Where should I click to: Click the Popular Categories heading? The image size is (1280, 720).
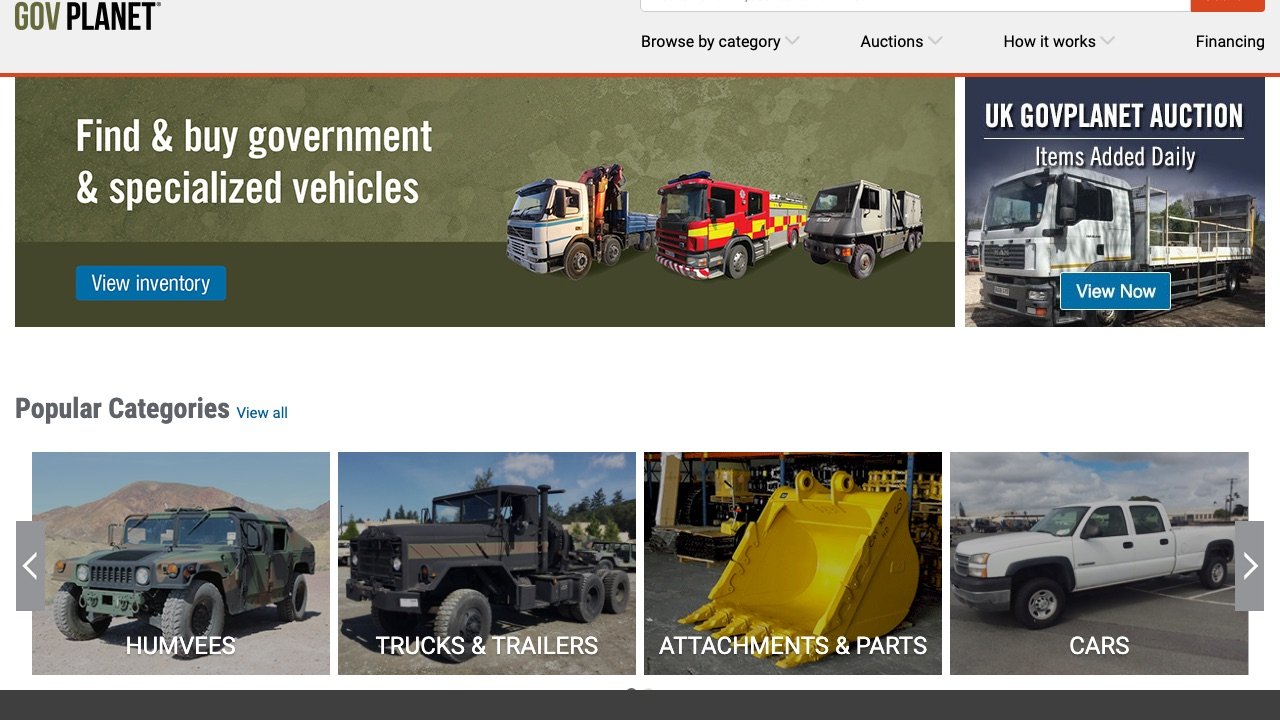[122, 408]
